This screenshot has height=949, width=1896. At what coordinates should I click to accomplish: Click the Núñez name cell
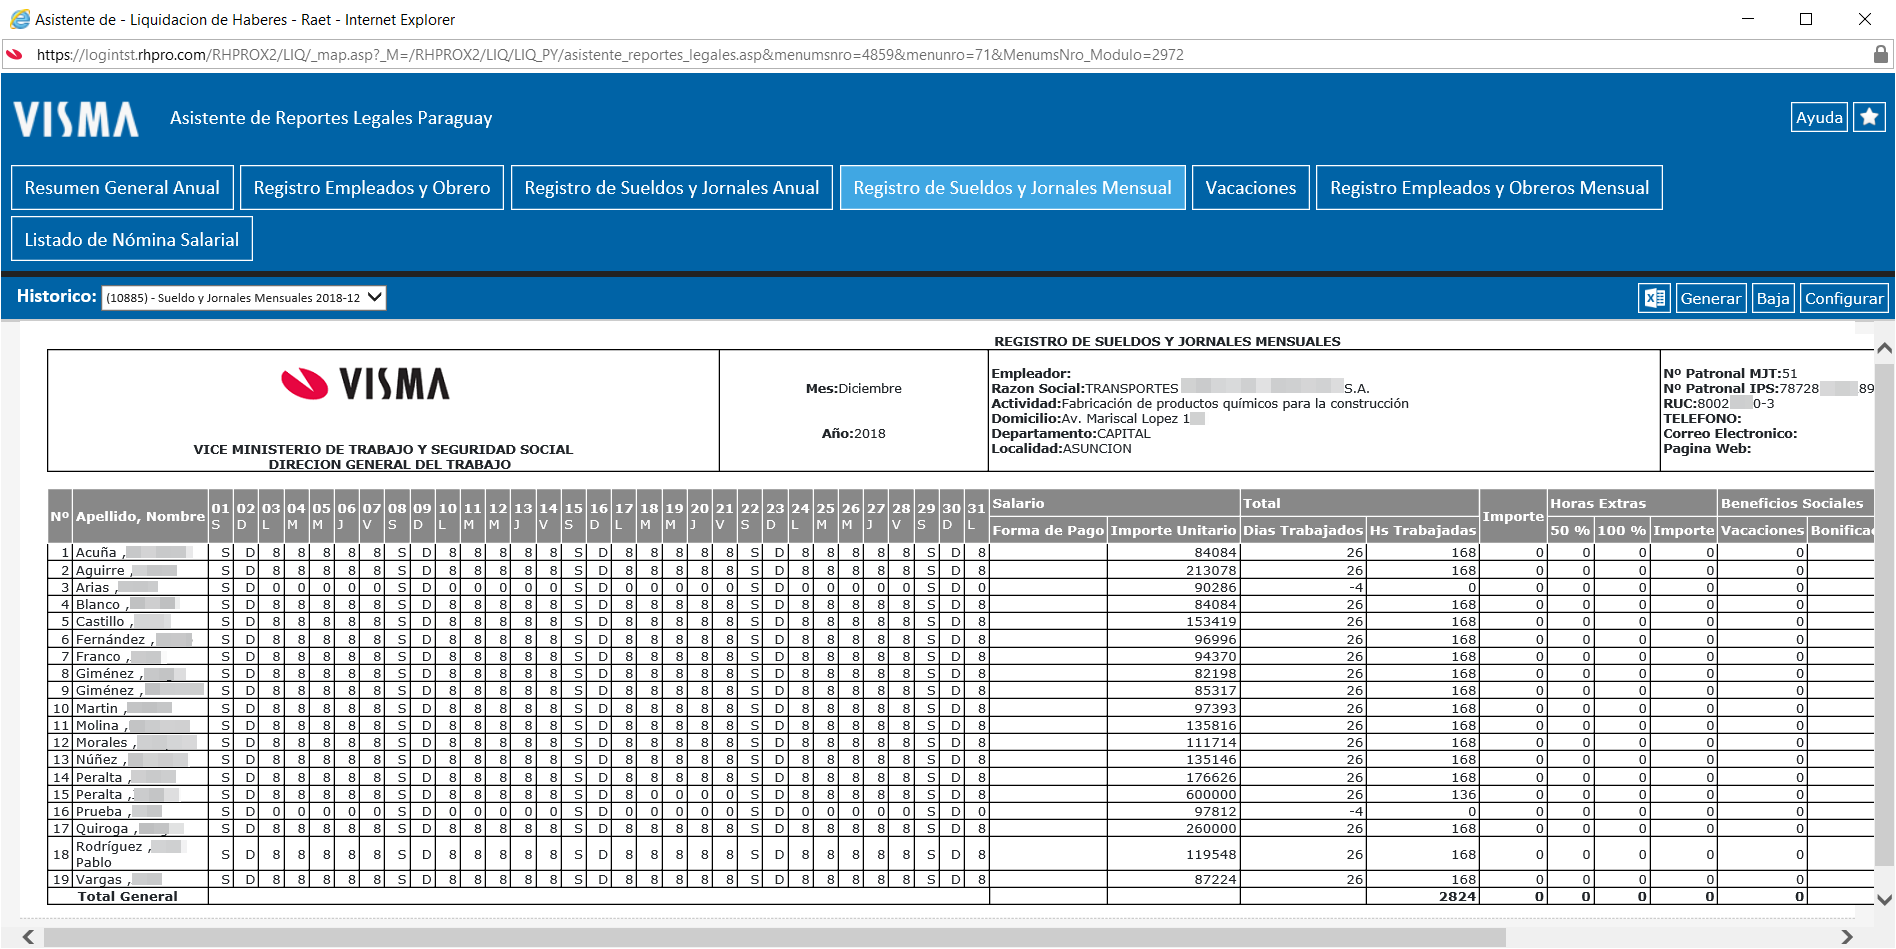point(141,759)
